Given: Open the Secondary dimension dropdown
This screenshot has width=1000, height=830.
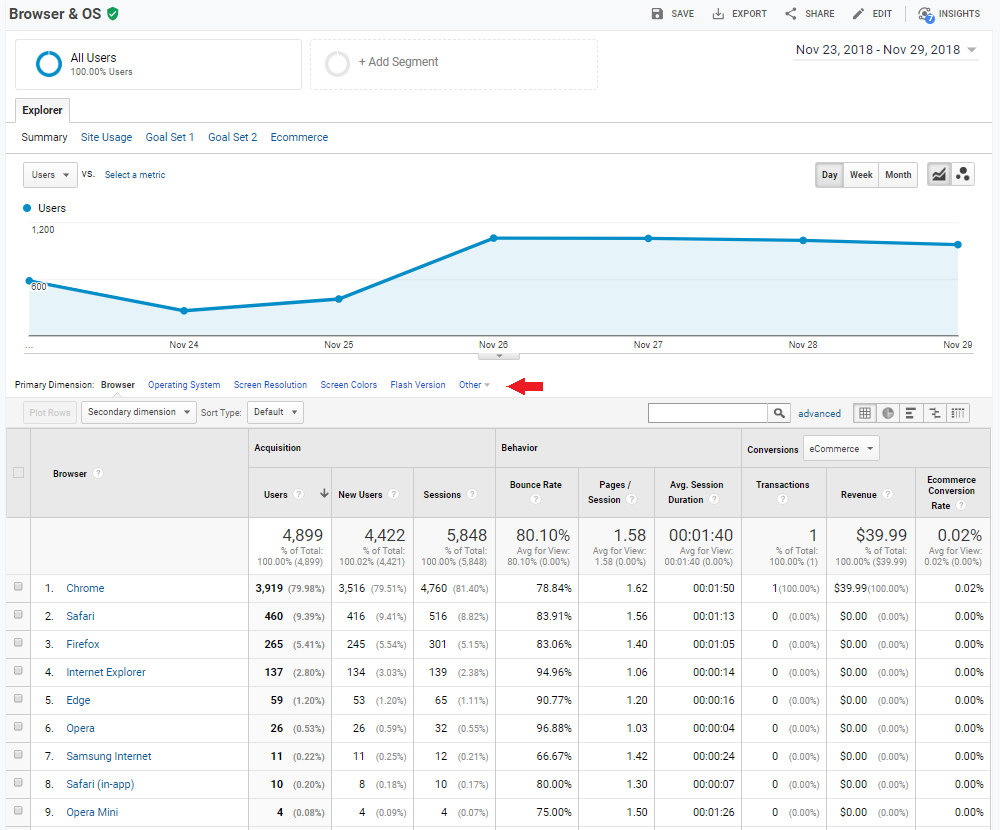Looking at the screenshot, I should (x=138, y=412).
